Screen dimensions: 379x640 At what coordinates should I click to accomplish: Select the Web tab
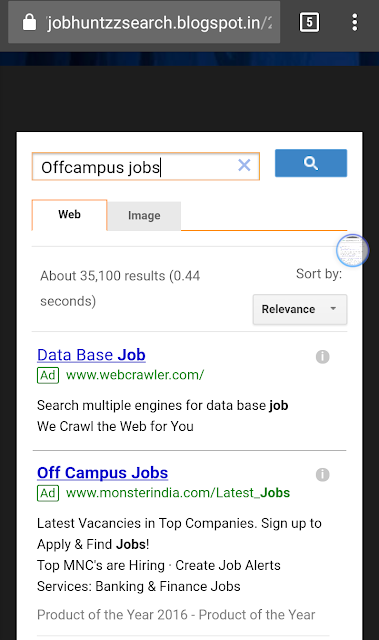[69, 215]
